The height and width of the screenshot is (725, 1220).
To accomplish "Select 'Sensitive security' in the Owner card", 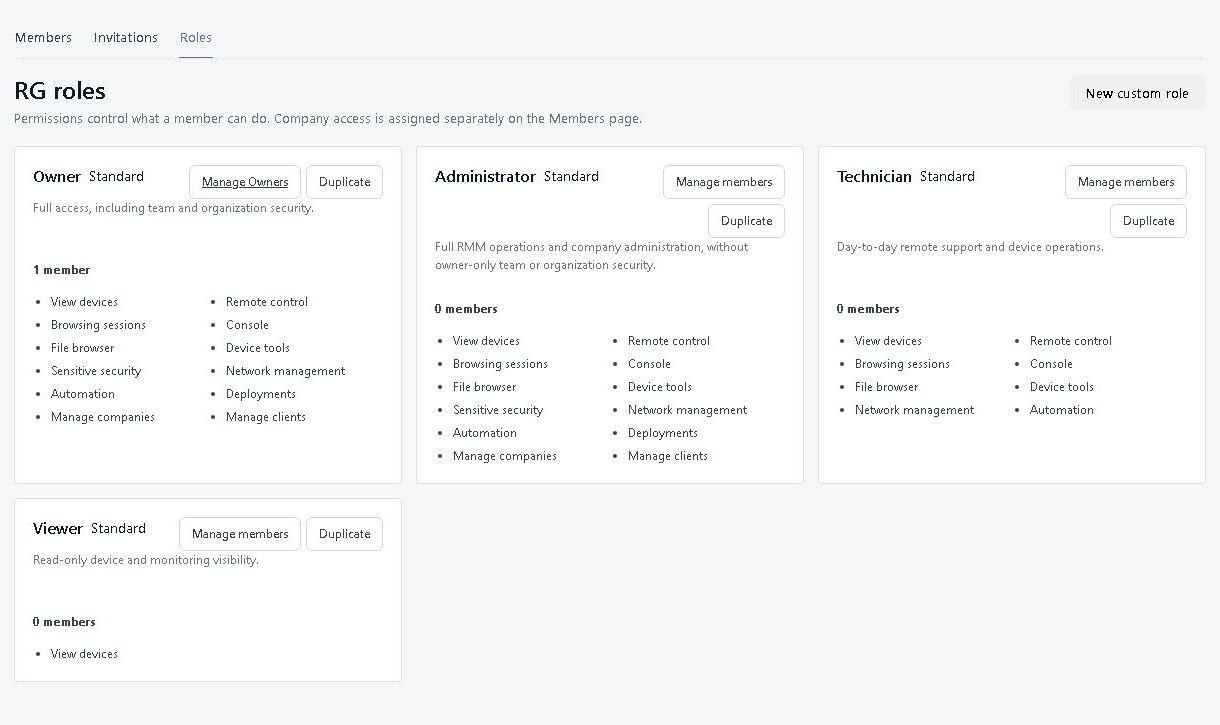I will click(96, 371).
